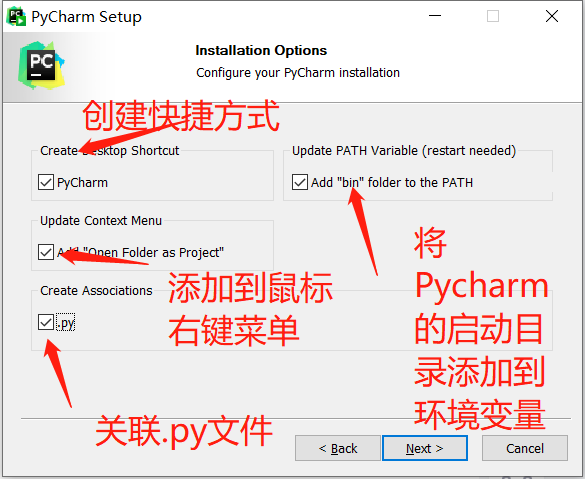Viewport: 585px width, 479px height.
Task: Go to next step with Next button
Action: pos(425,448)
